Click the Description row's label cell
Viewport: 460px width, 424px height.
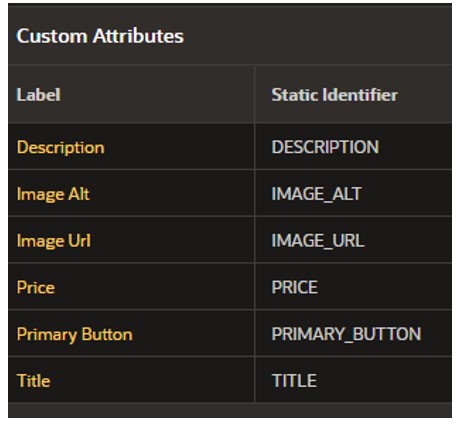[x=131, y=147]
